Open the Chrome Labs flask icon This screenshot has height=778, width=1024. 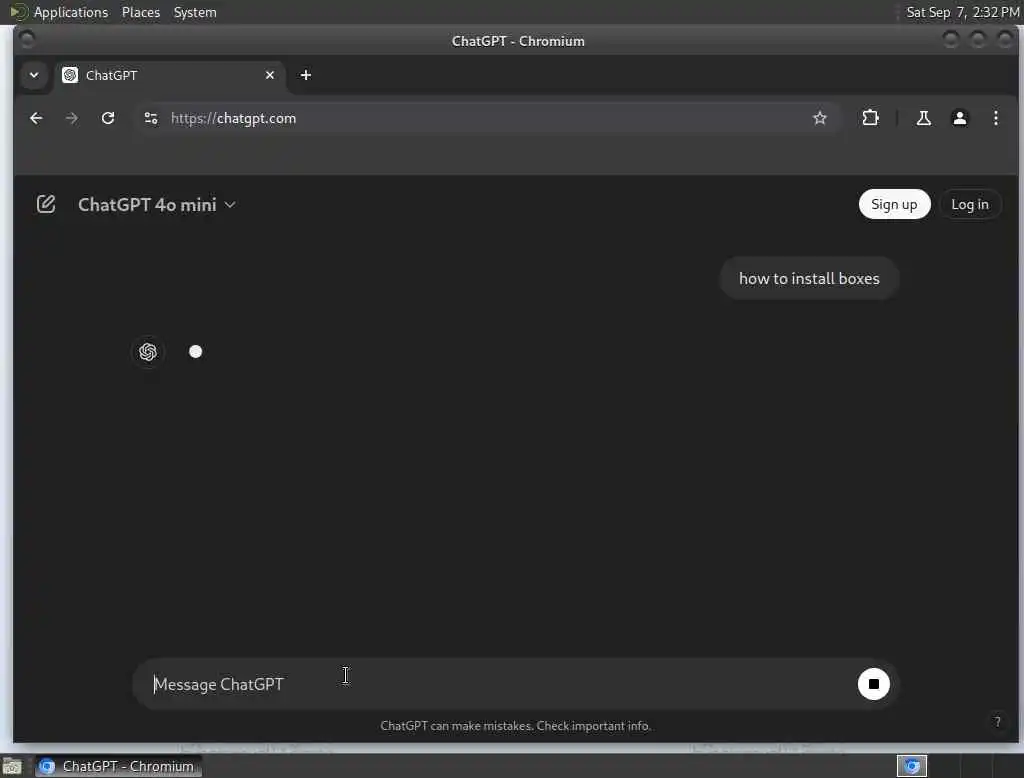[923, 118]
